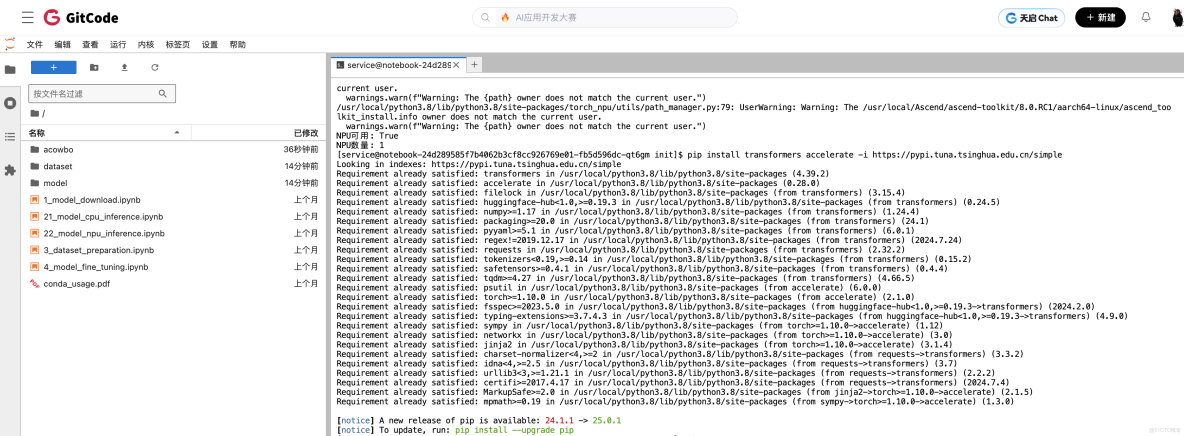
Task: Click the model folder icon
Action: pyautogui.click(x=35, y=183)
